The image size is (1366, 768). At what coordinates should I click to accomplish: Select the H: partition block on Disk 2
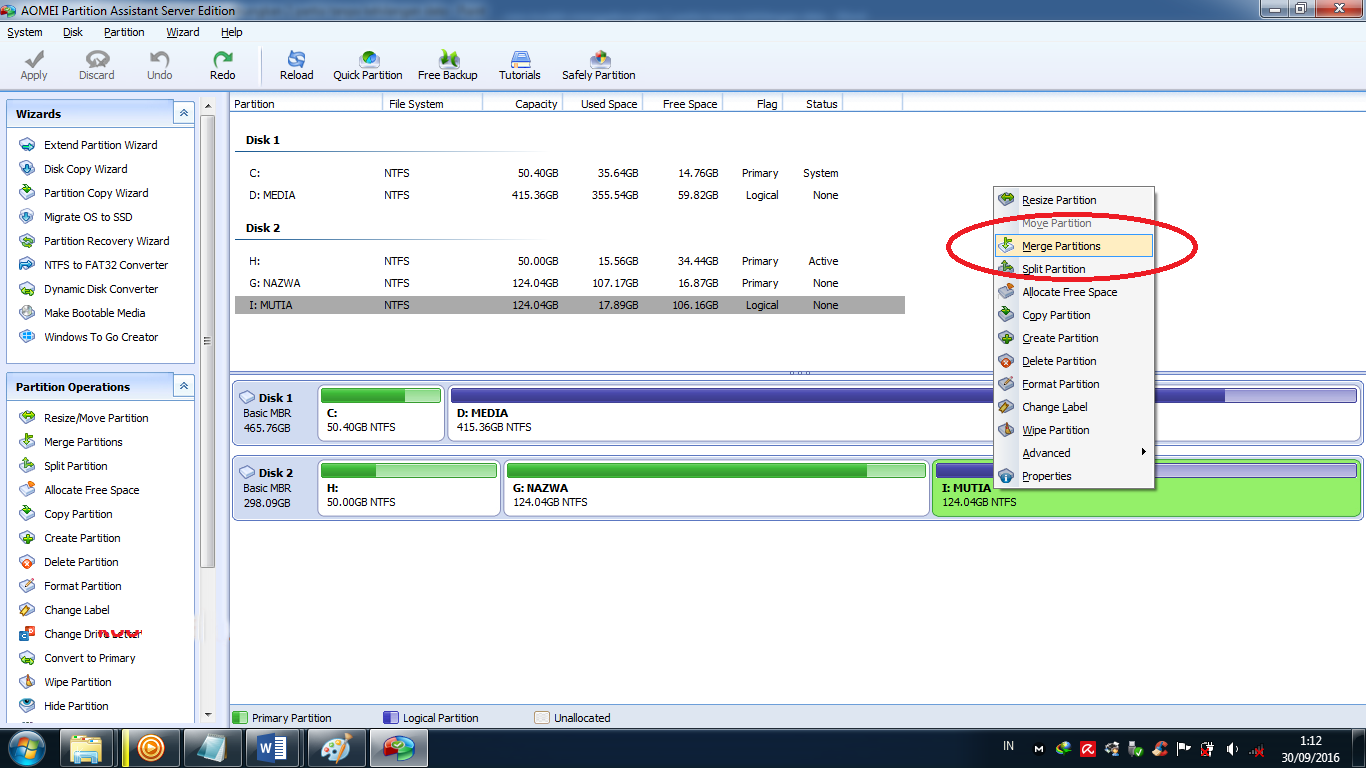[409, 488]
